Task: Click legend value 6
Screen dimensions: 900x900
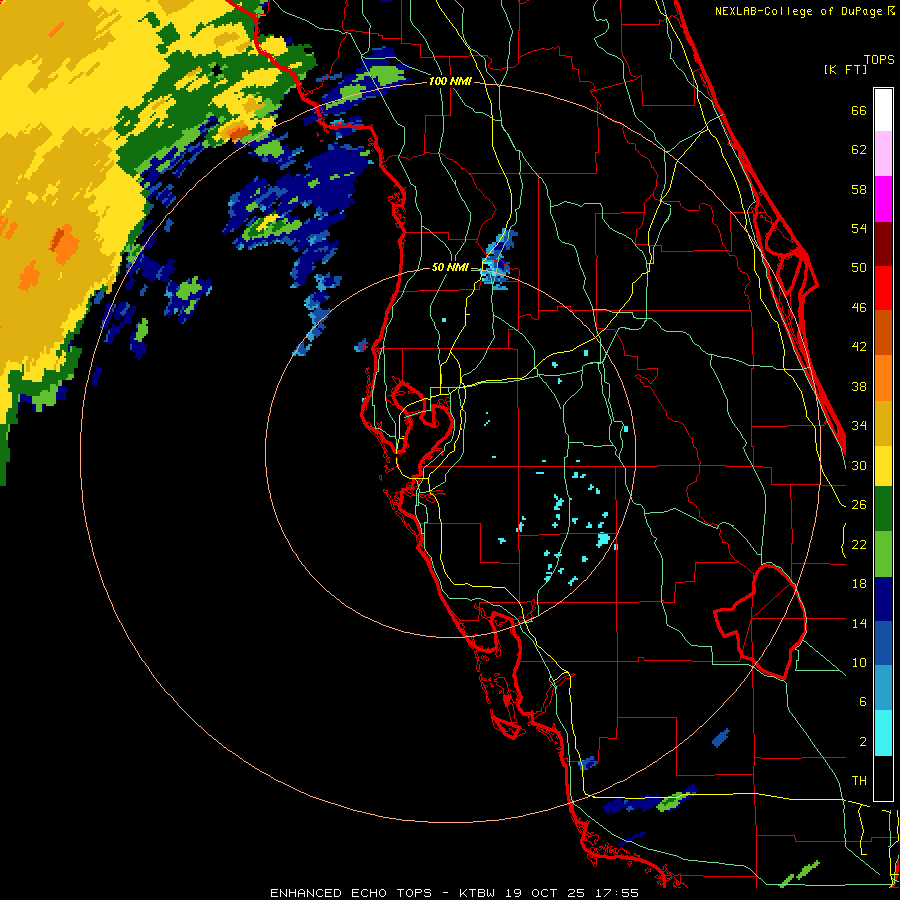Action: pos(863,702)
